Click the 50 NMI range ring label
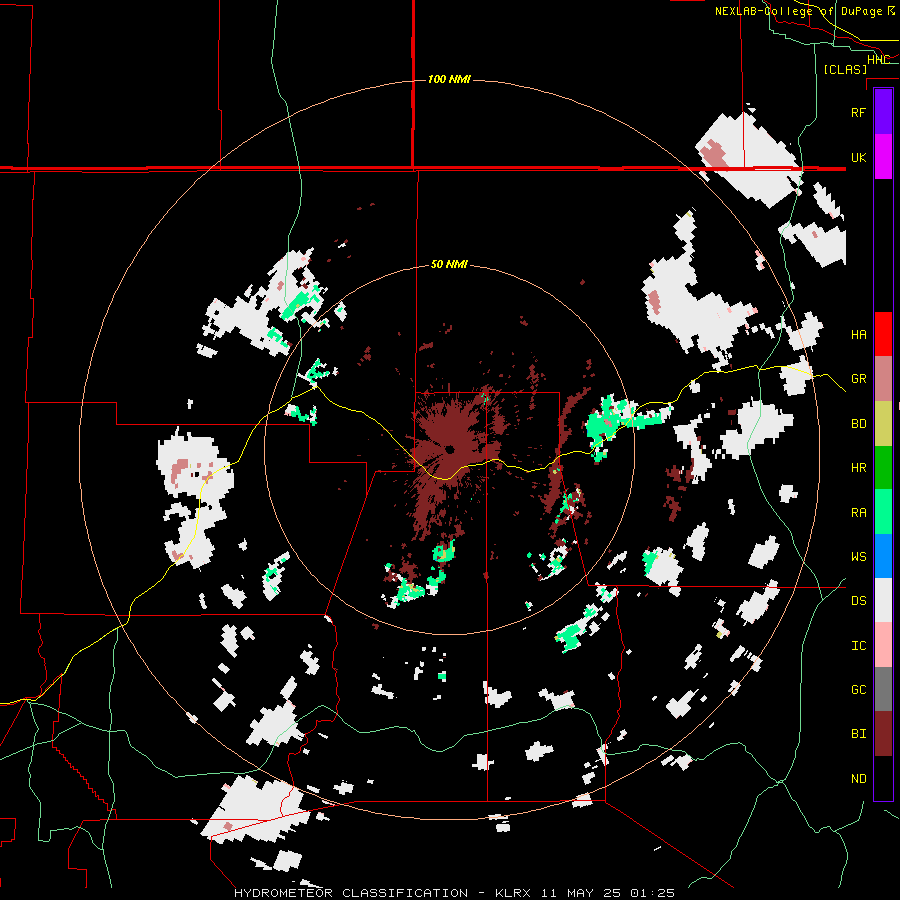 tap(449, 265)
